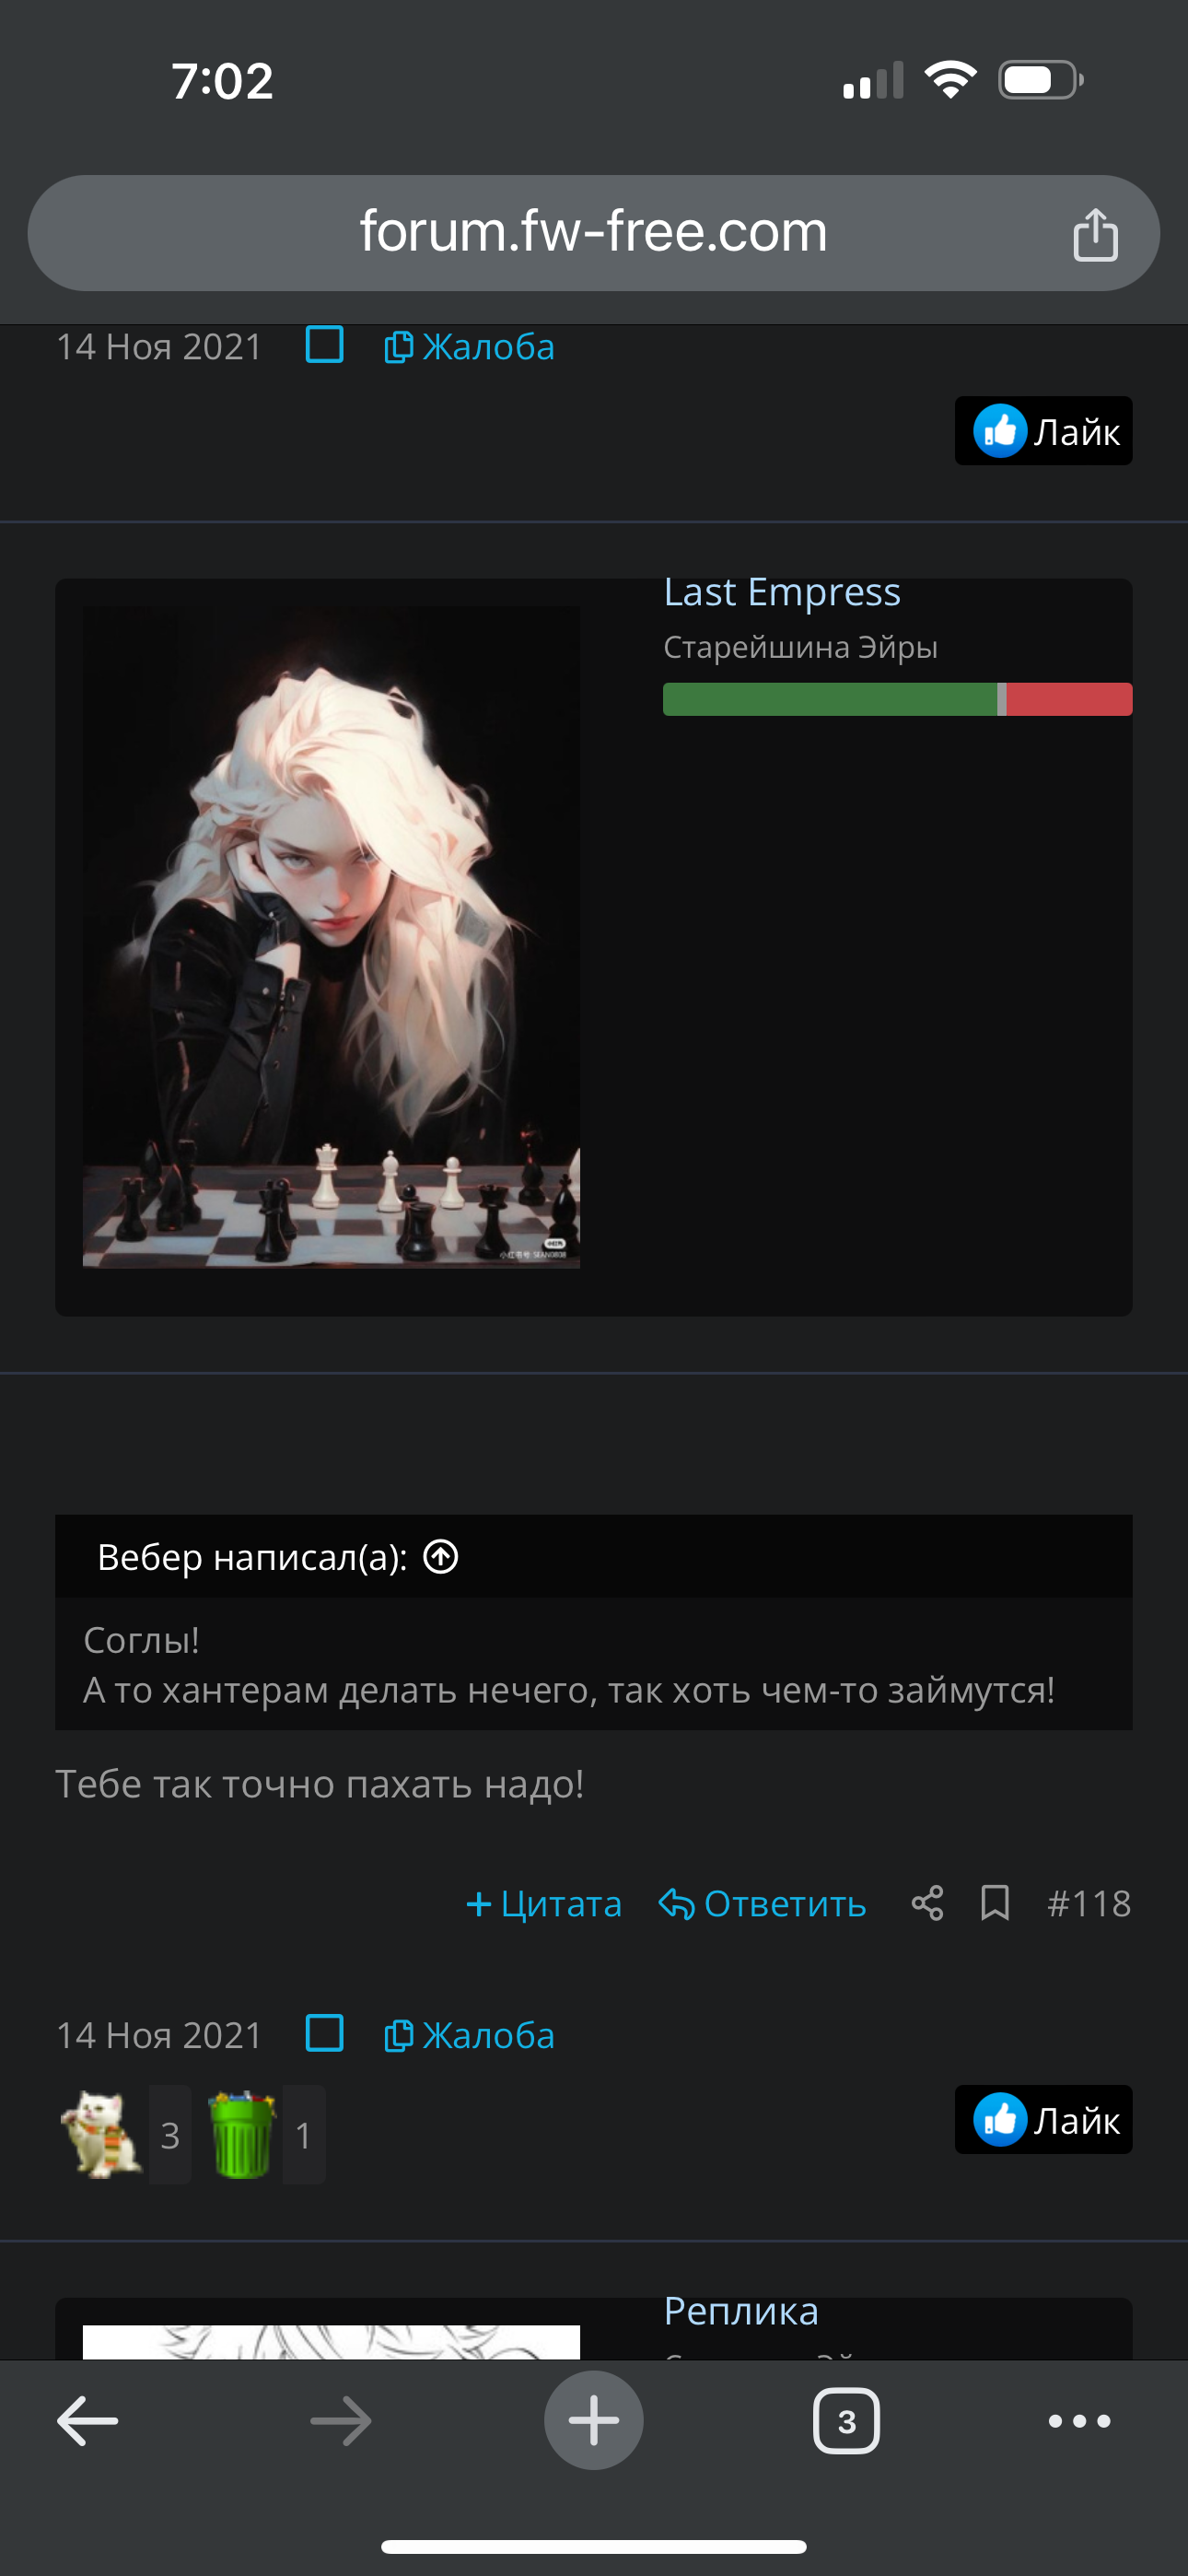
Task: Open the share icon on post #118
Action: [927, 1903]
